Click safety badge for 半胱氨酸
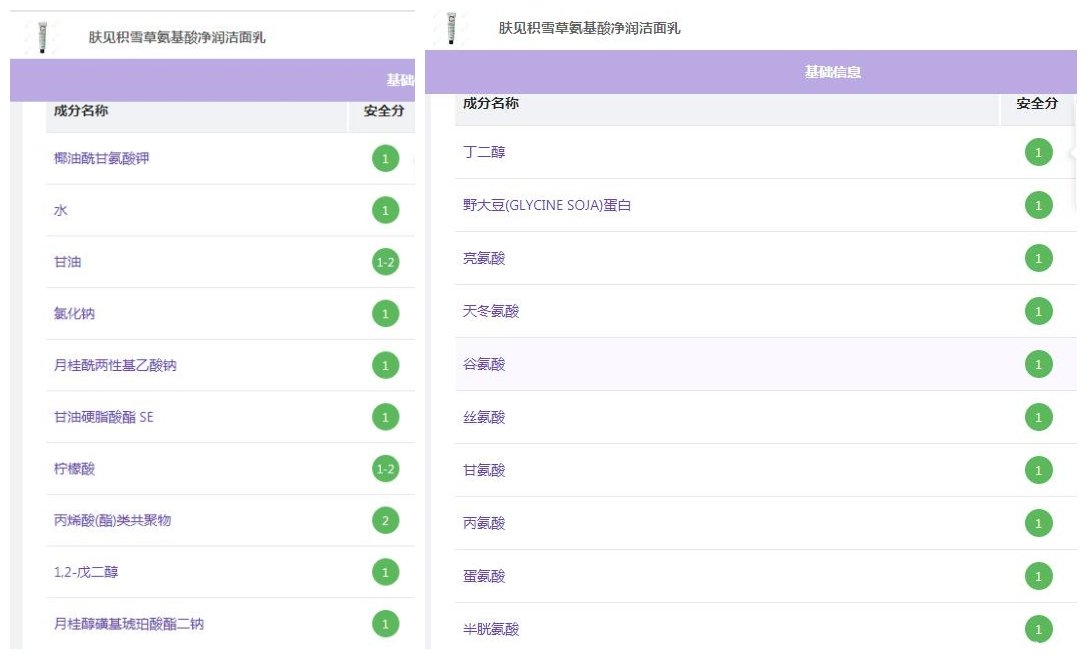The height and width of the screenshot is (659, 1087). click(1038, 629)
